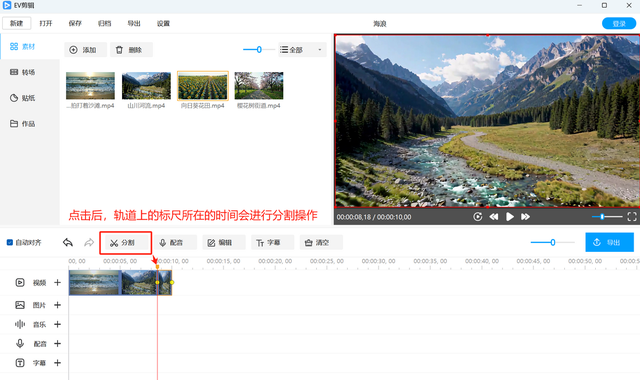Image resolution: width=640 pixels, height=380 pixels.
Task: Click the 音乐 waveform track icon
Action: (x=20, y=324)
